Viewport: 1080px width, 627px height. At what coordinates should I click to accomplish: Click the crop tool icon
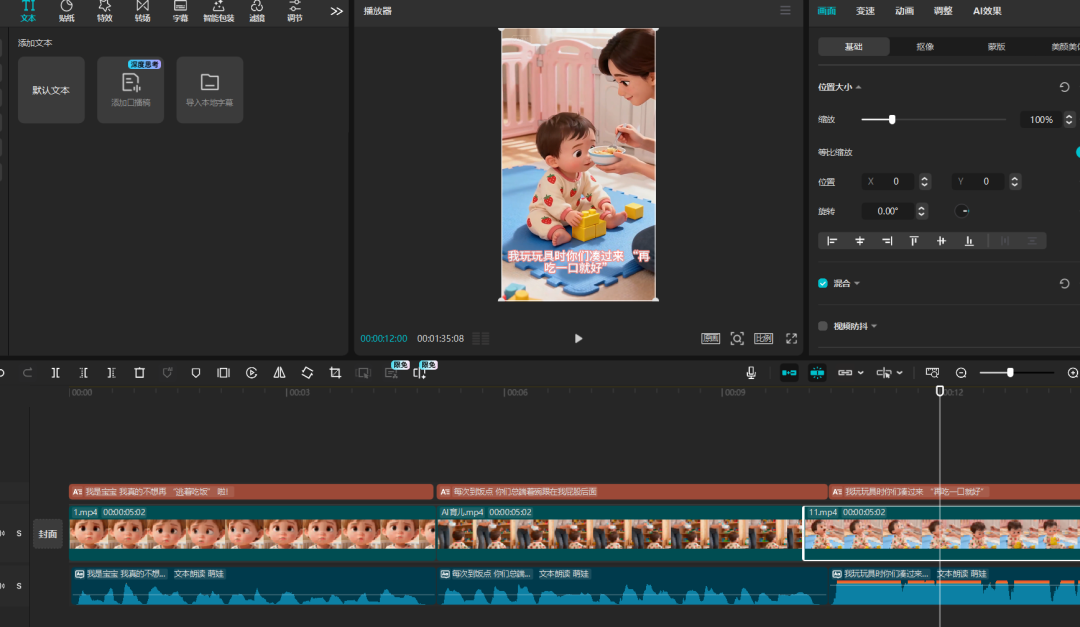[335, 373]
